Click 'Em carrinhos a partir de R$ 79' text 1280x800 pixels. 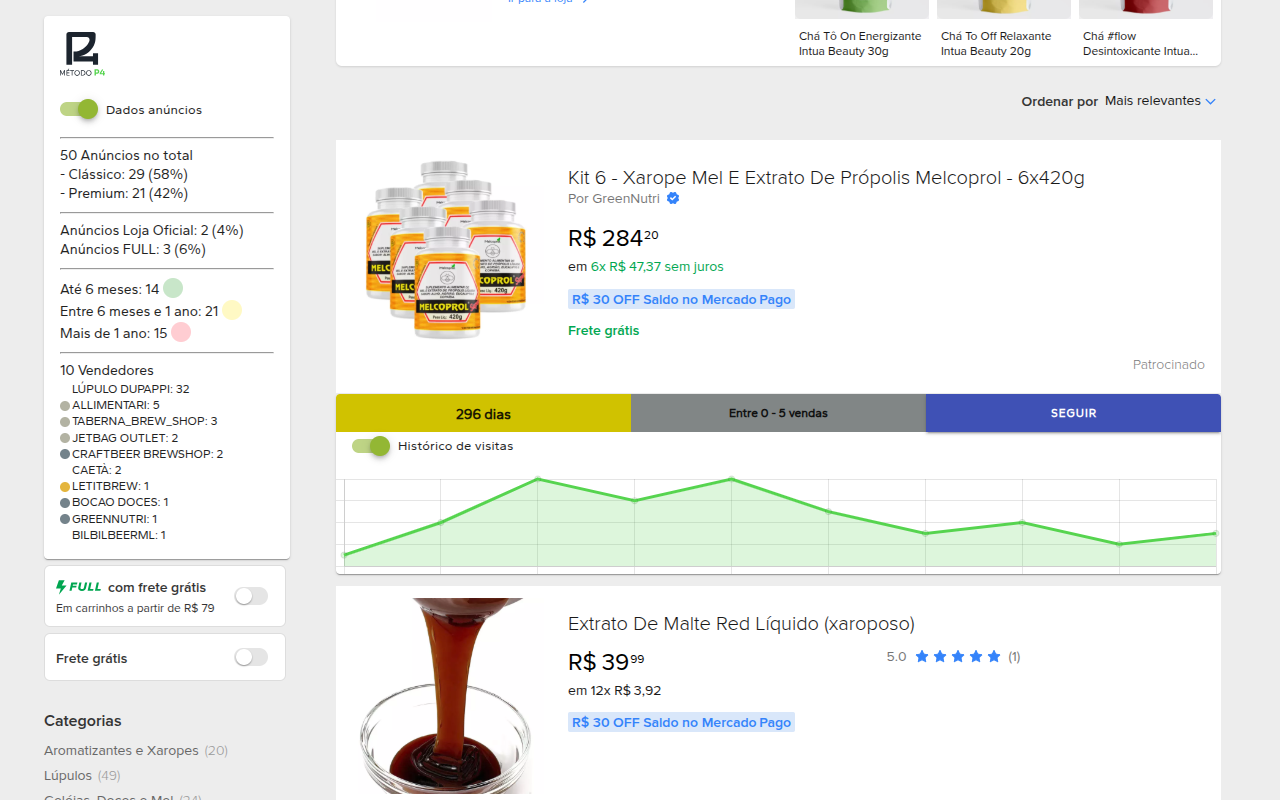pos(135,608)
